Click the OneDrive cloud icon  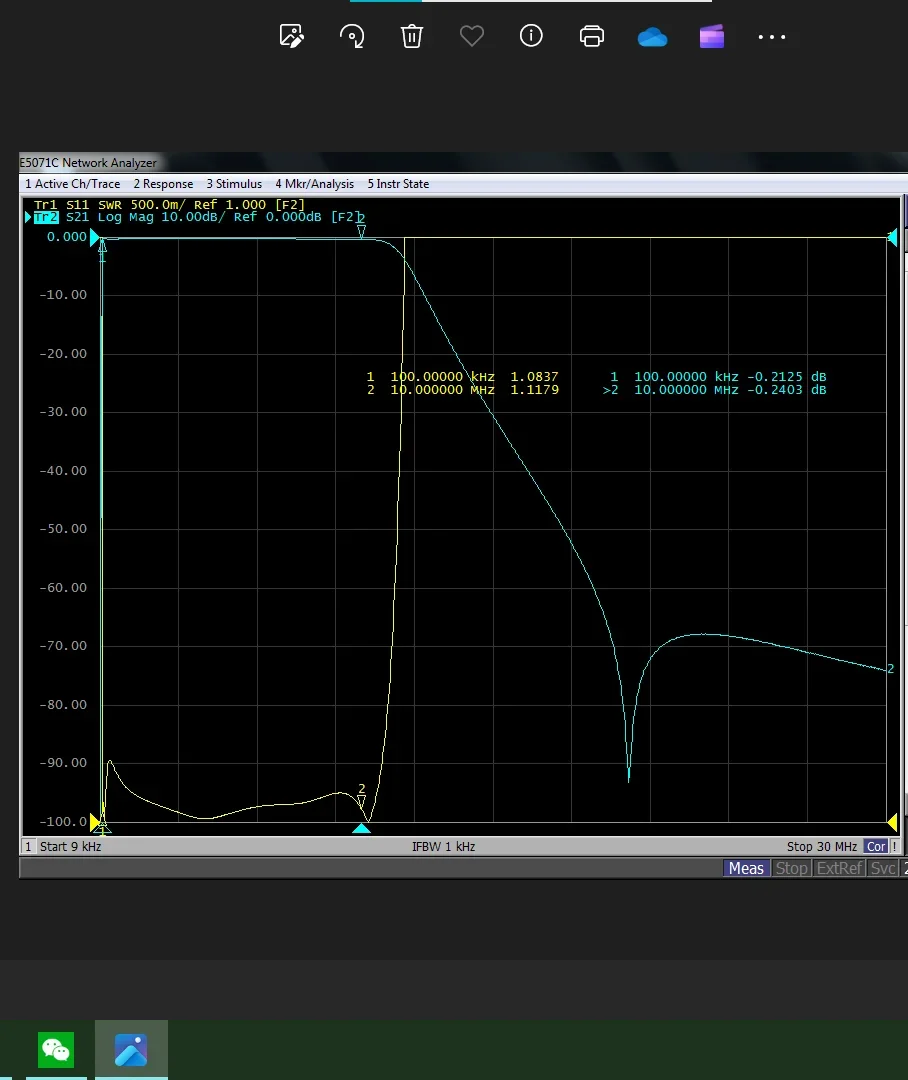652,37
